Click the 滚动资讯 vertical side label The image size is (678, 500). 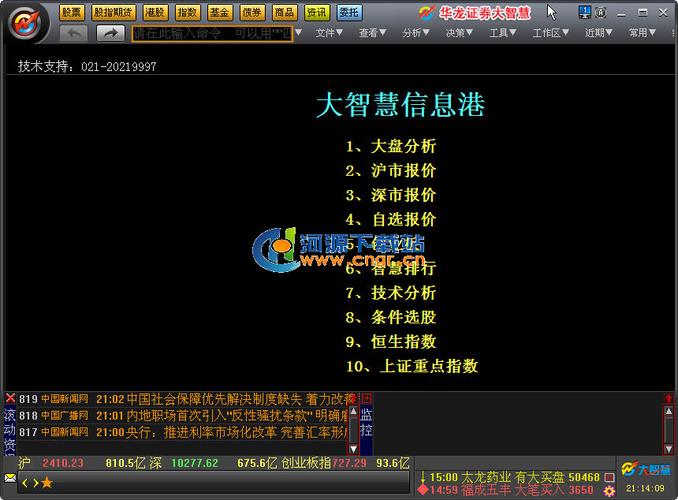(10, 430)
